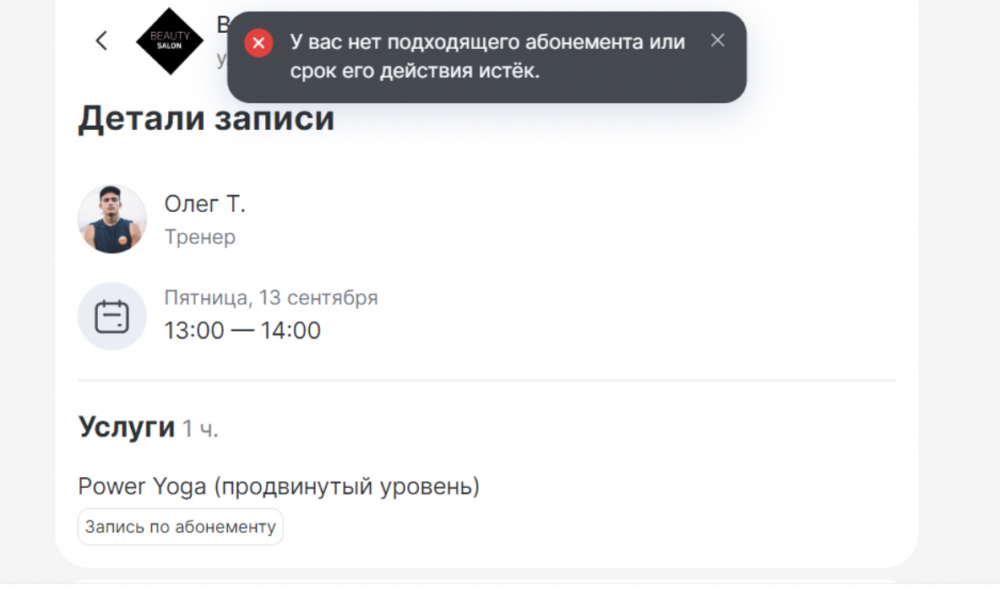Click the divider line above Услуги
This screenshot has height=591, width=1000.
tap(486, 381)
